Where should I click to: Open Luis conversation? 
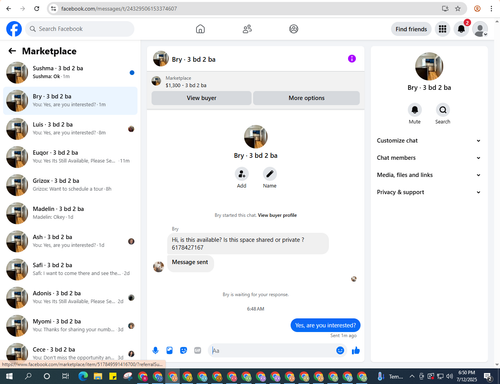click(x=70, y=129)
